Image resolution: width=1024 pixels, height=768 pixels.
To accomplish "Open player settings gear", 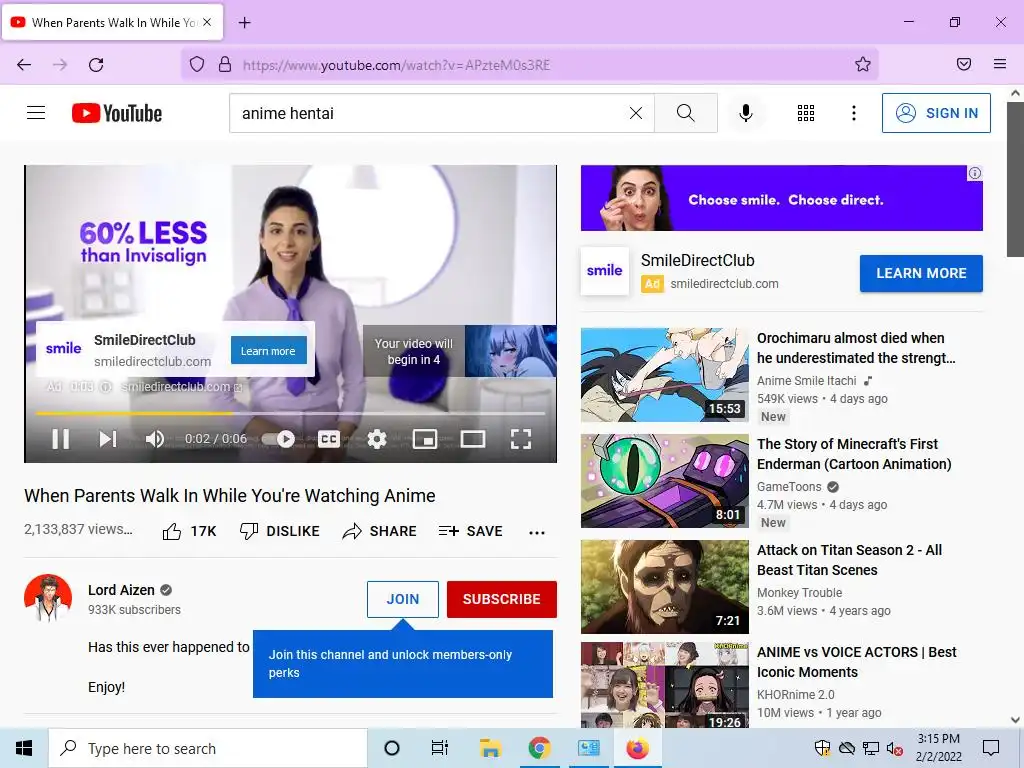I will pos(377,439).
